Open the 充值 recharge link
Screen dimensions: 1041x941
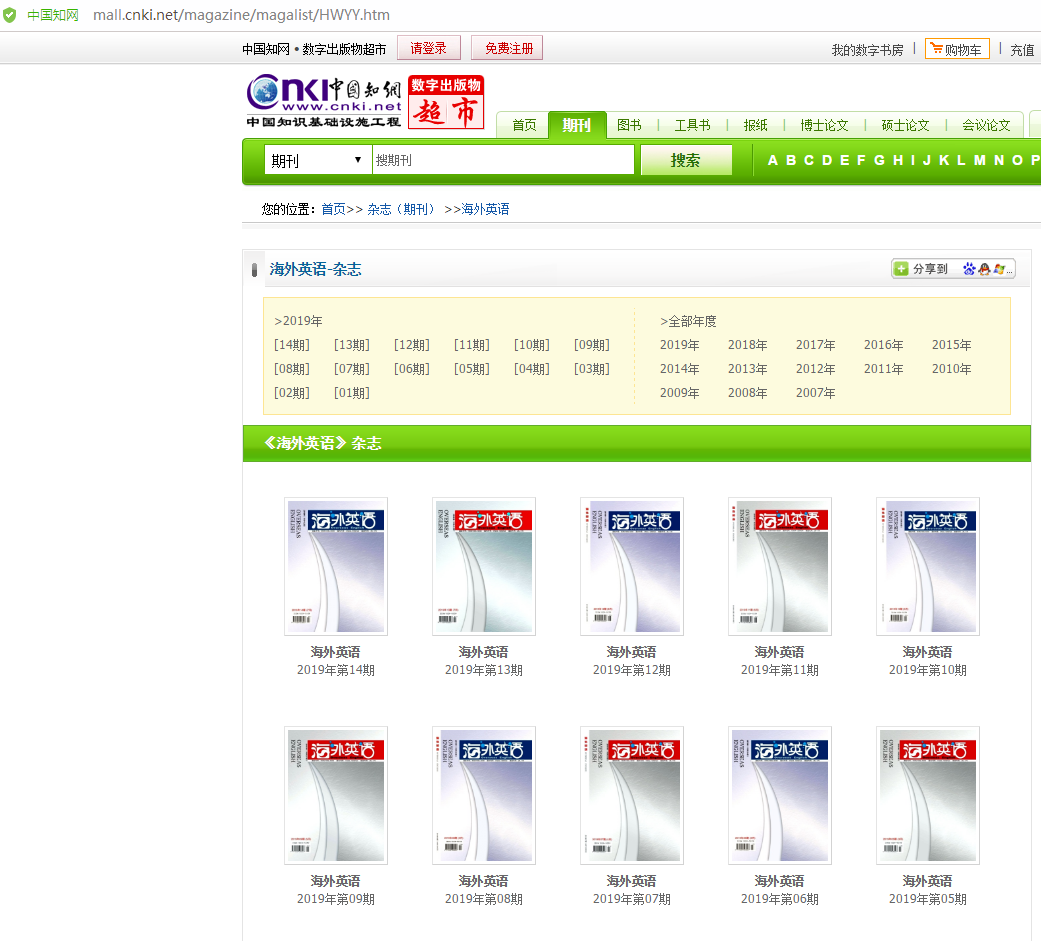(x=1022, y=50)
